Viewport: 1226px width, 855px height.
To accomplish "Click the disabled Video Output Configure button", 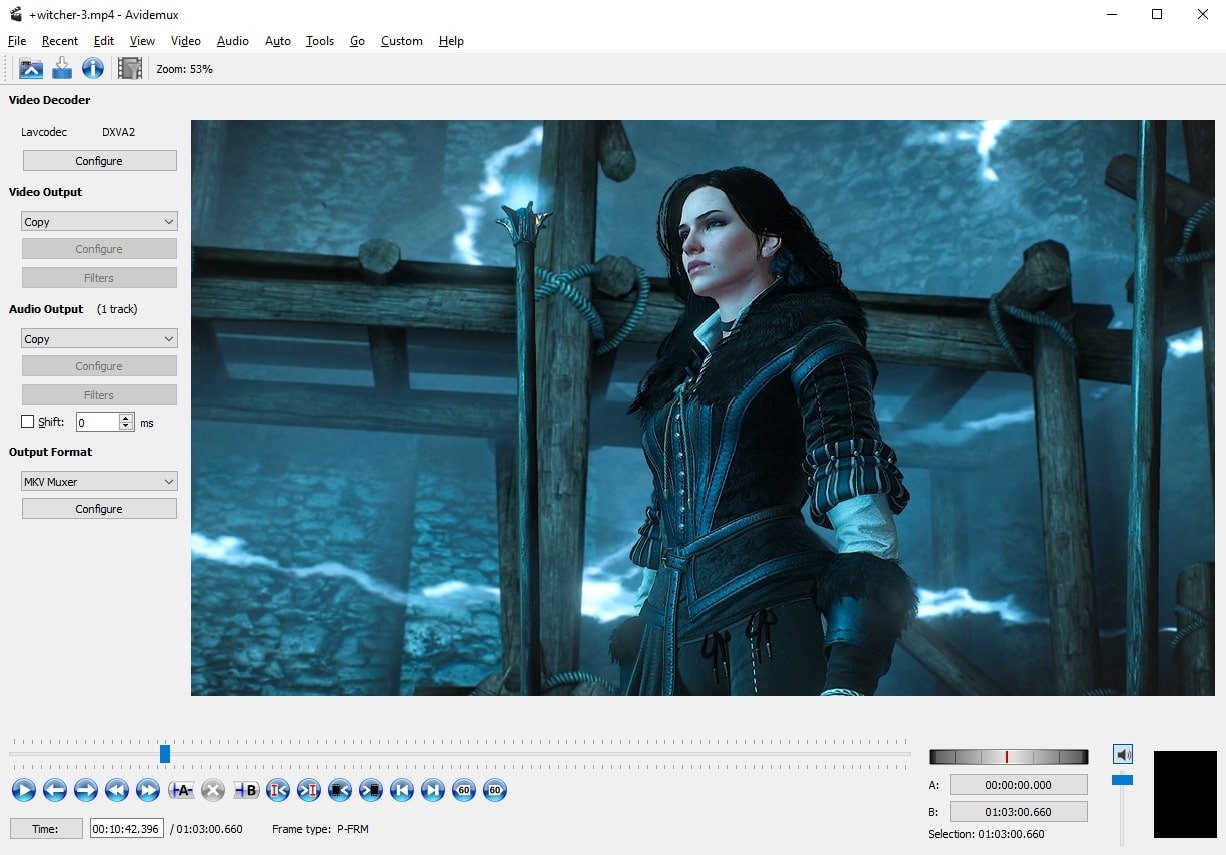I will [99, 249].
